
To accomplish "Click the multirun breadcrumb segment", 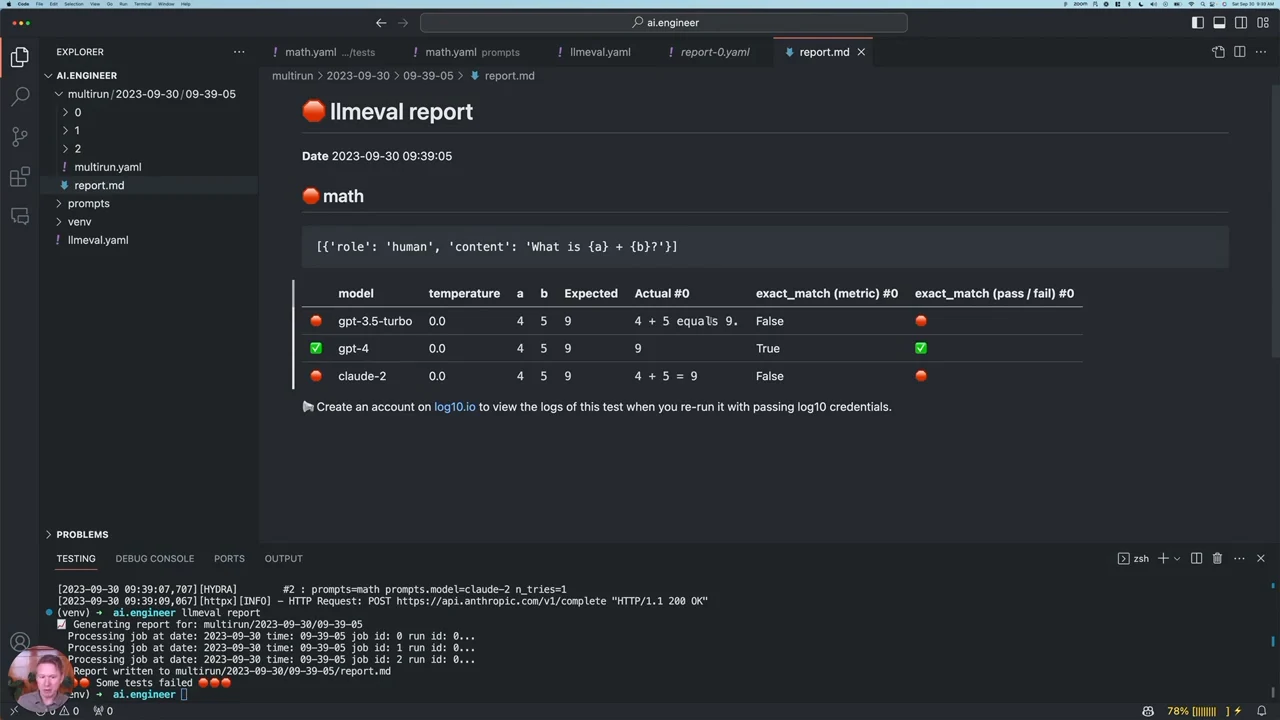I will pyautogui.click(x=292, y=76).
